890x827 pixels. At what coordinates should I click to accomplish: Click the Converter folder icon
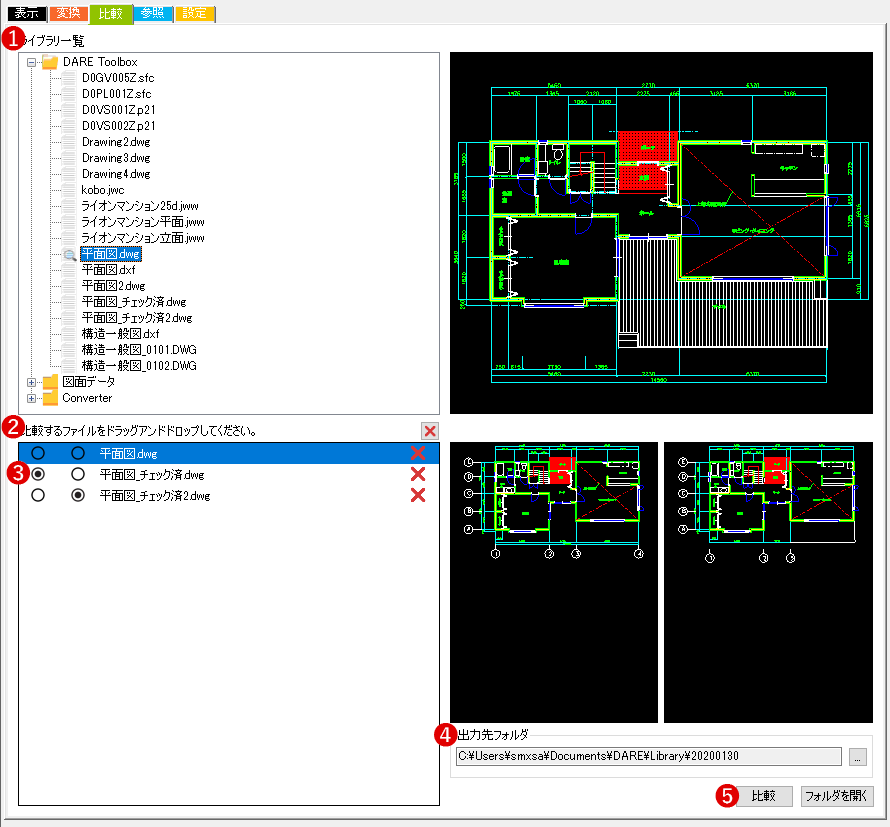(50, 397)
